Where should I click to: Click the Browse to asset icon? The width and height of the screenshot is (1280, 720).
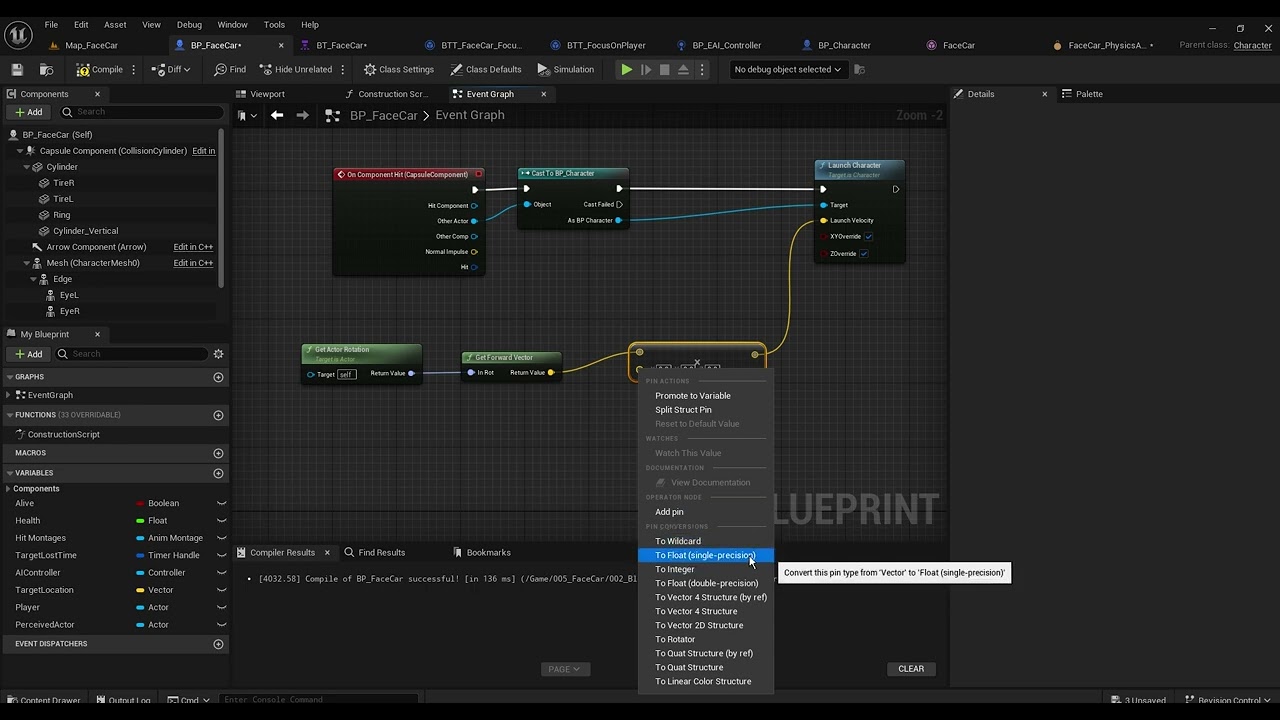pos(46,70)
